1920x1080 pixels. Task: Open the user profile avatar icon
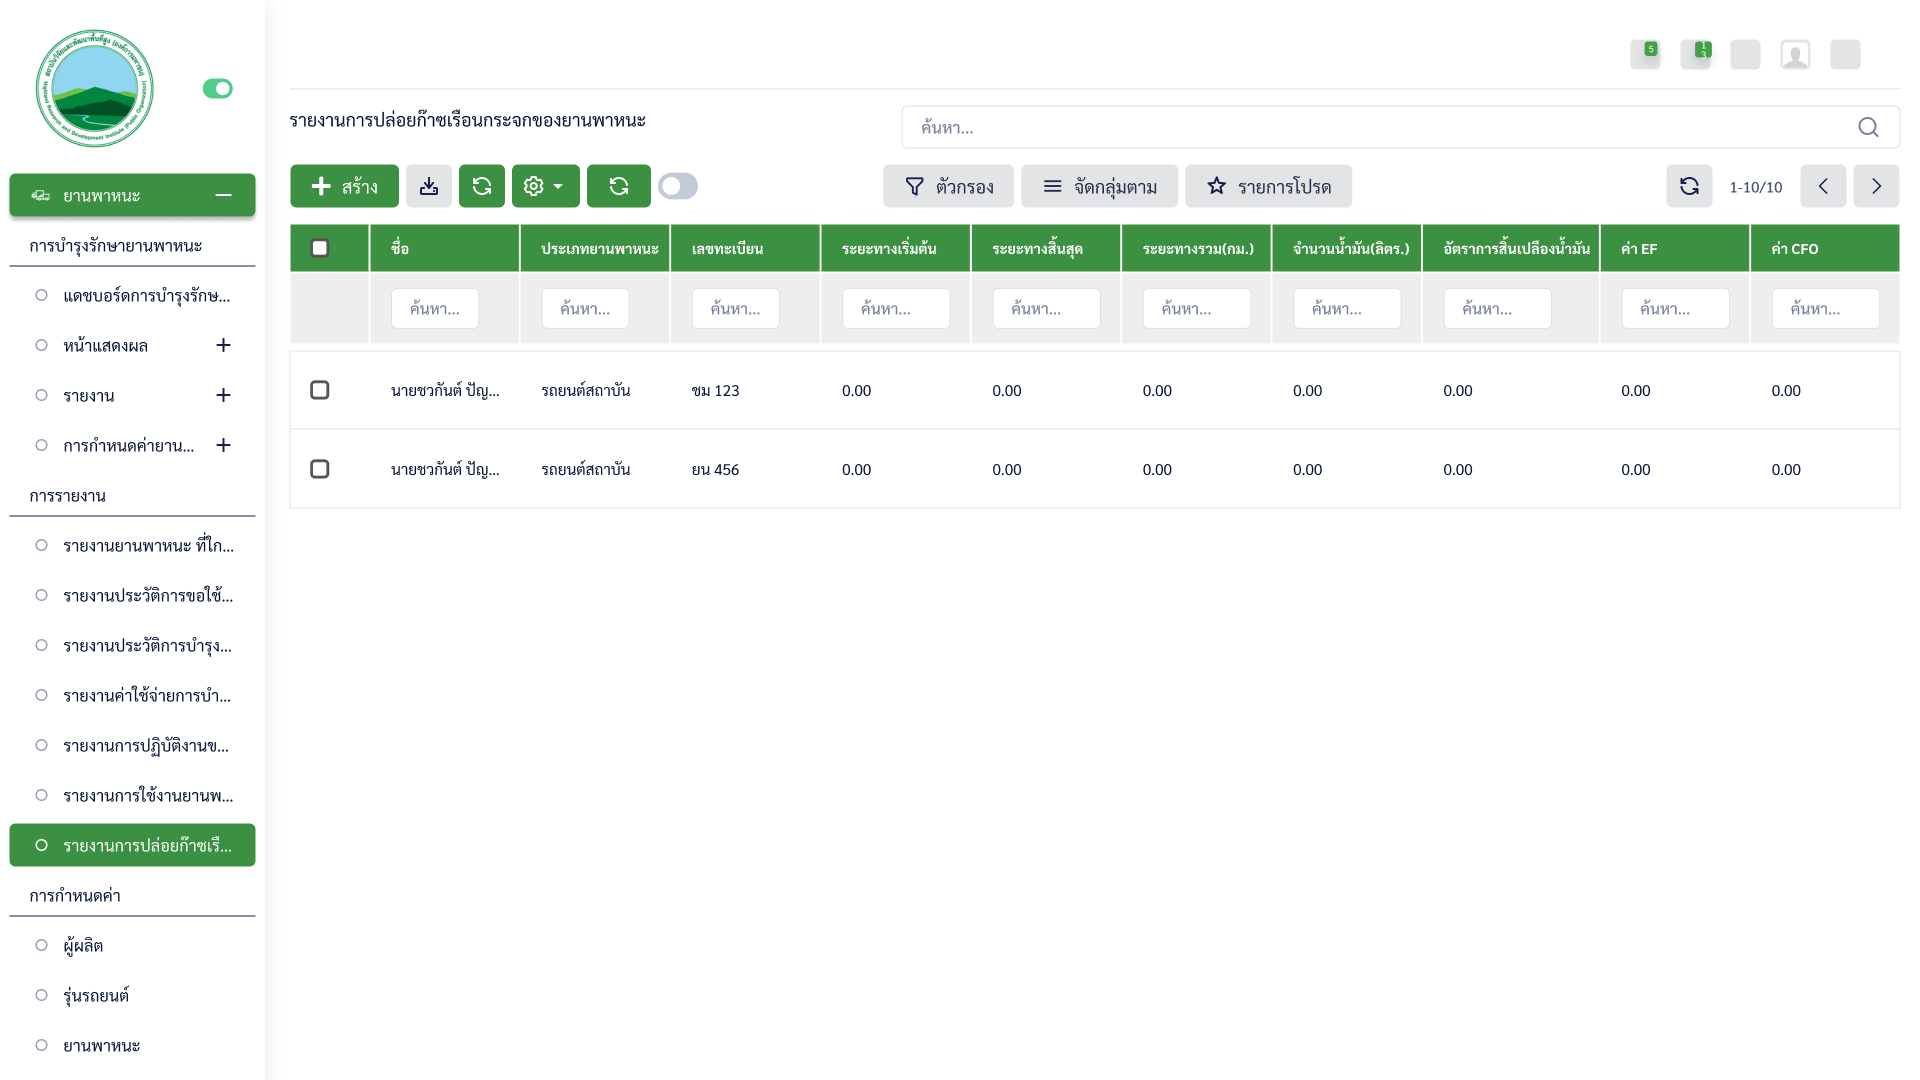(1795, 55)
